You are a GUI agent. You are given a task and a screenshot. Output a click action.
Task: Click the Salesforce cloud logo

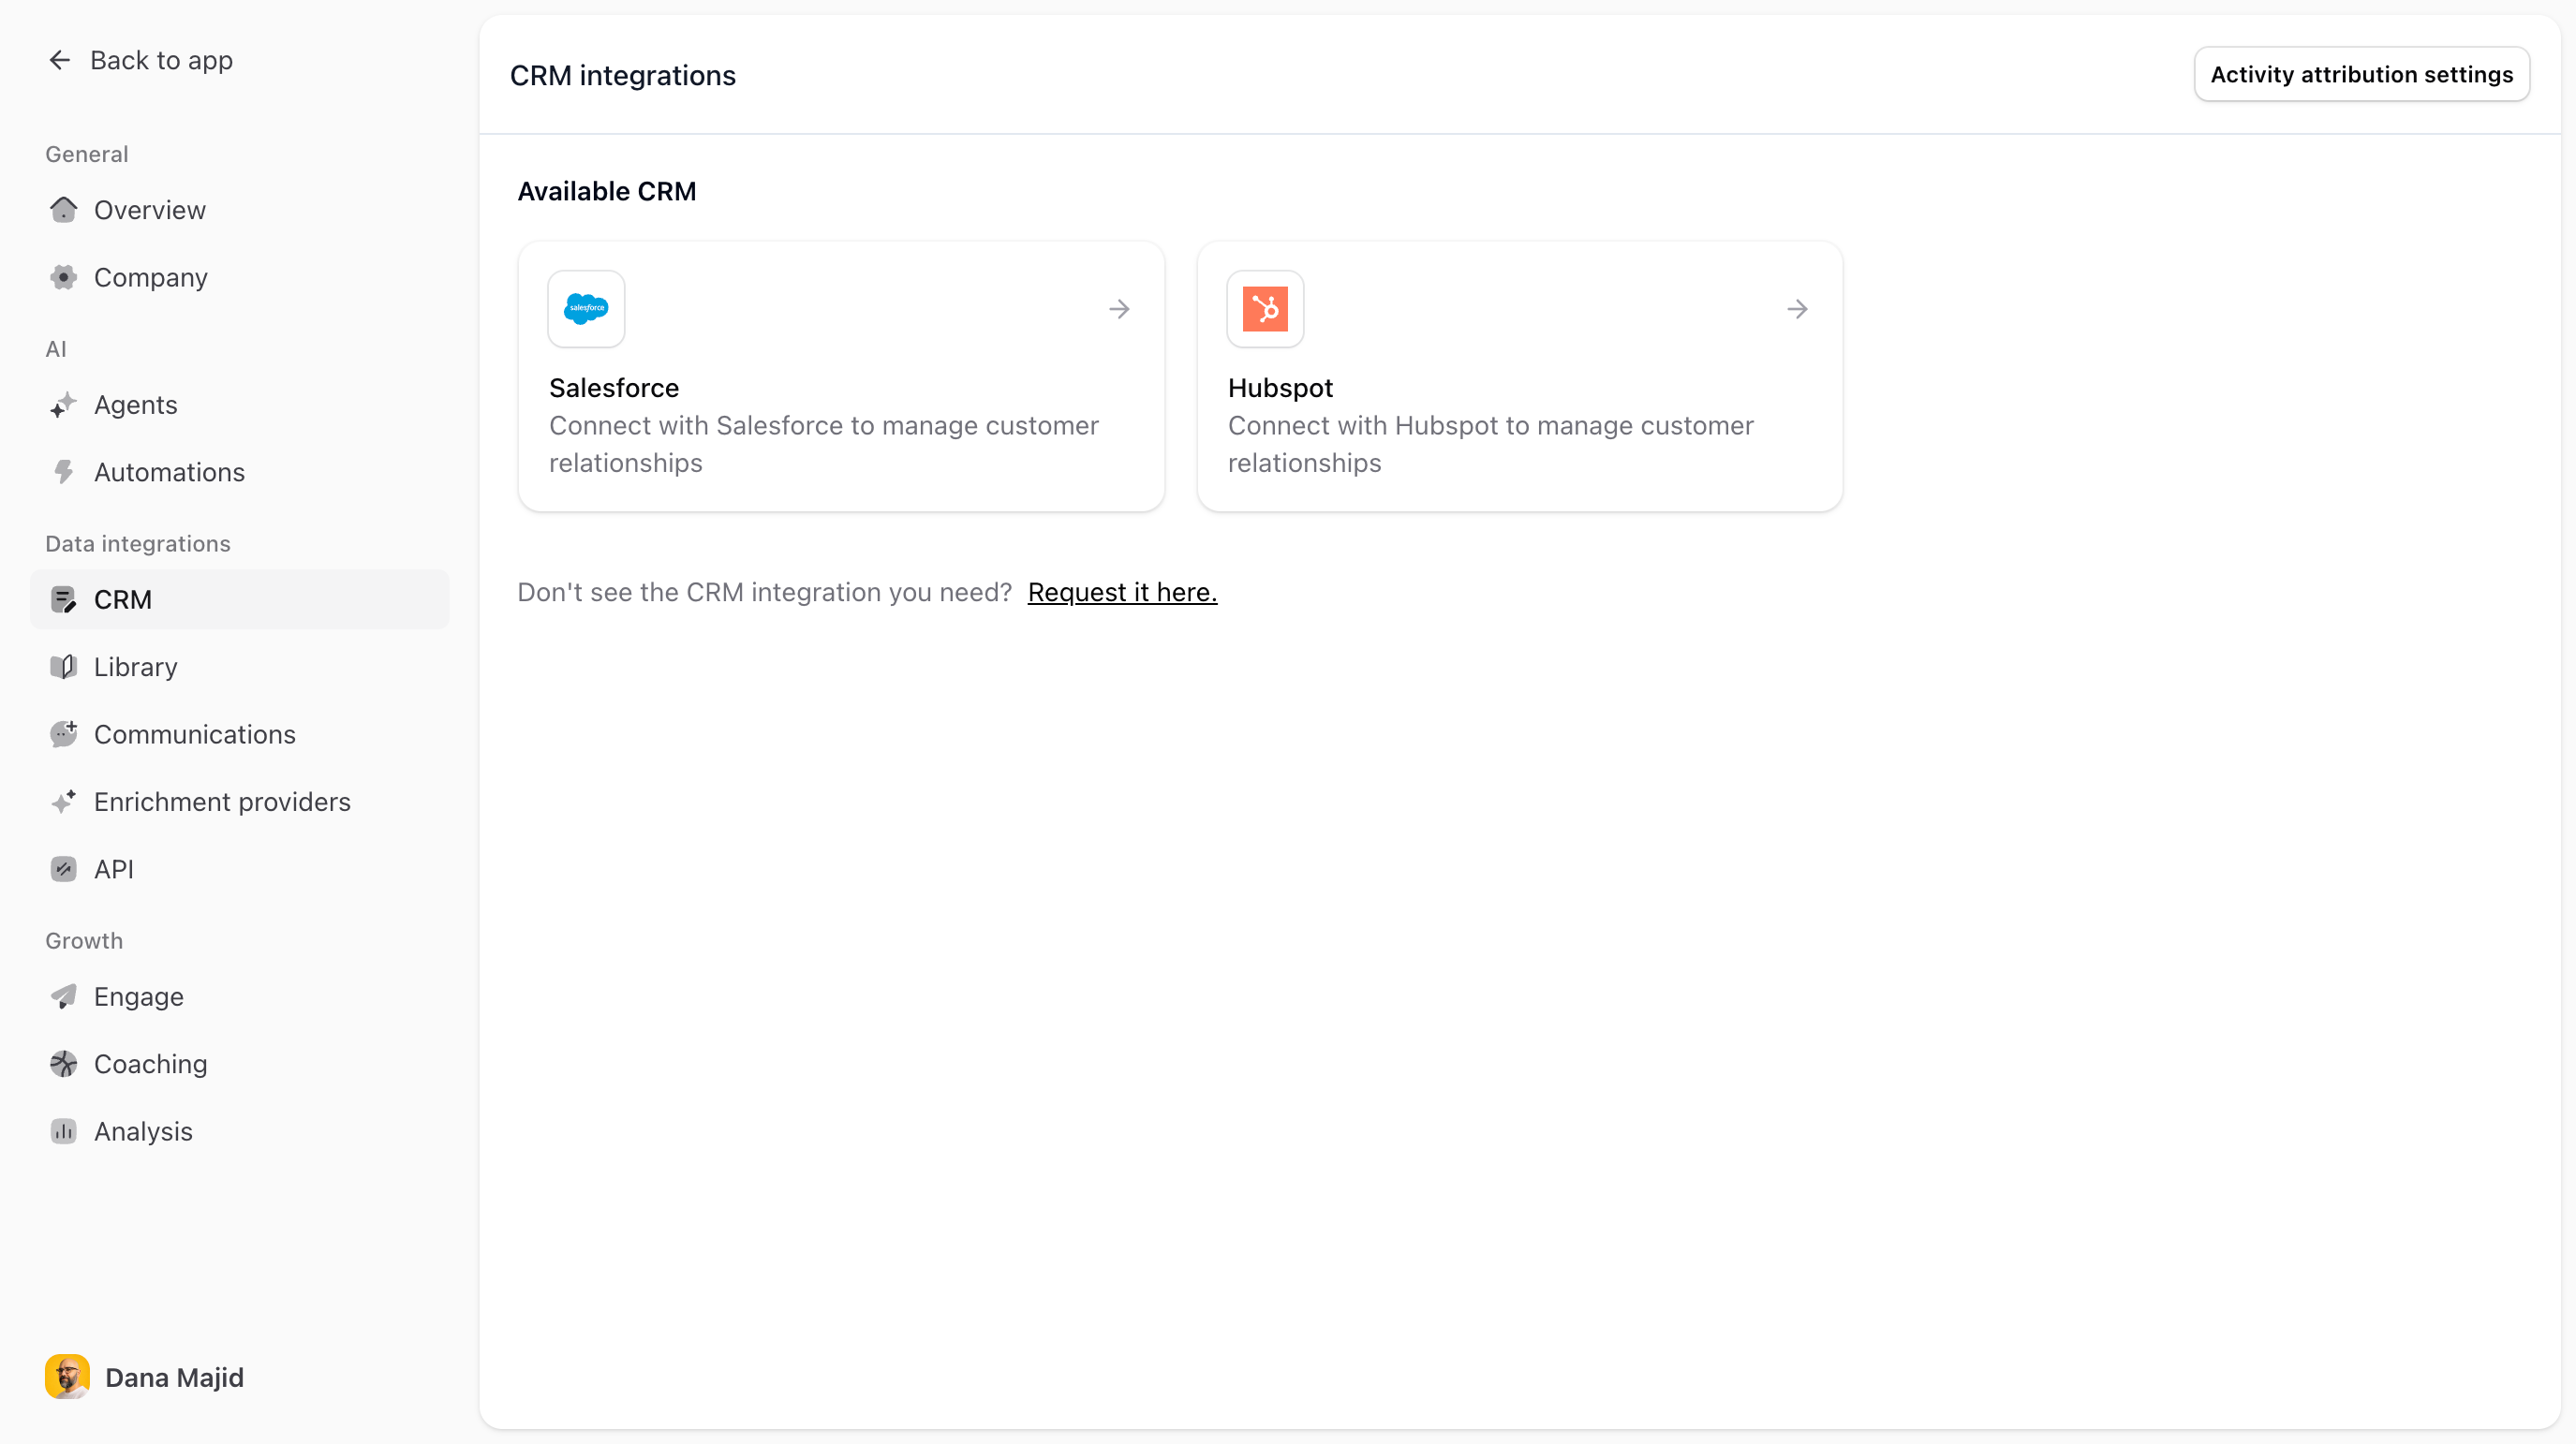(x=586, y=309)
